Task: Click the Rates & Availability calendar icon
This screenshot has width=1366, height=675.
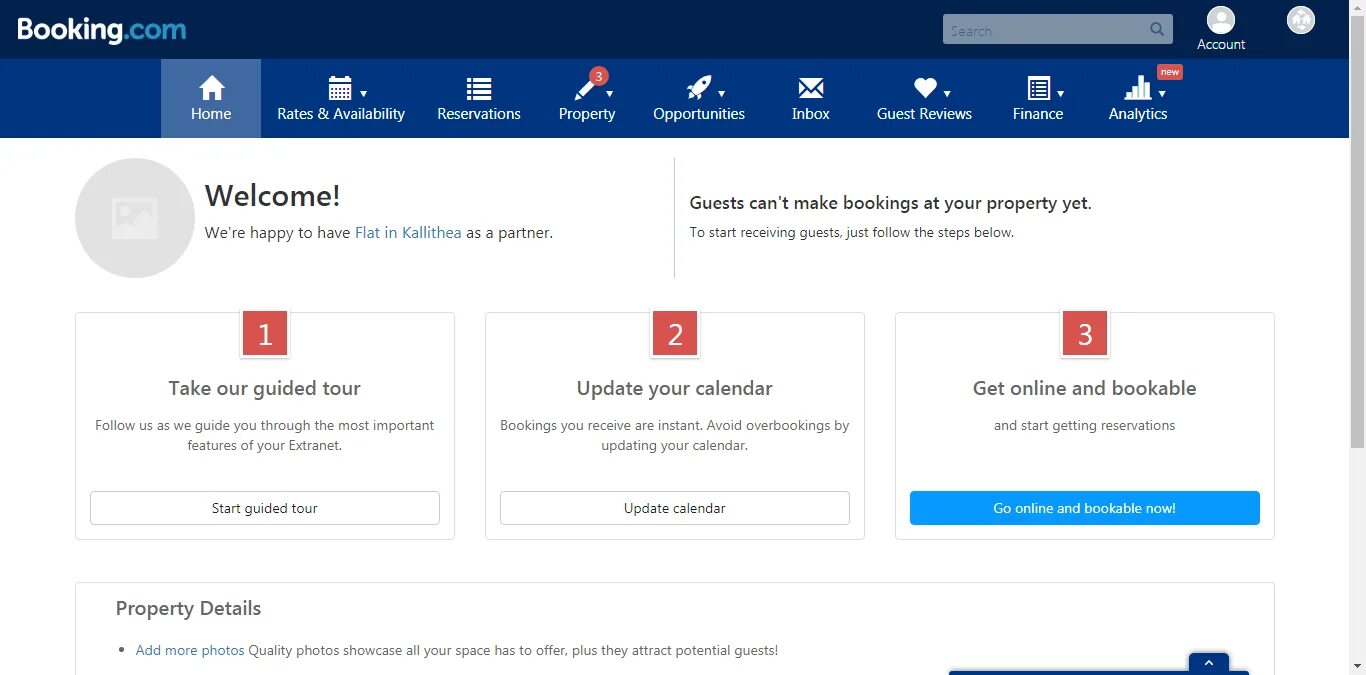Action: coord(340,88)
